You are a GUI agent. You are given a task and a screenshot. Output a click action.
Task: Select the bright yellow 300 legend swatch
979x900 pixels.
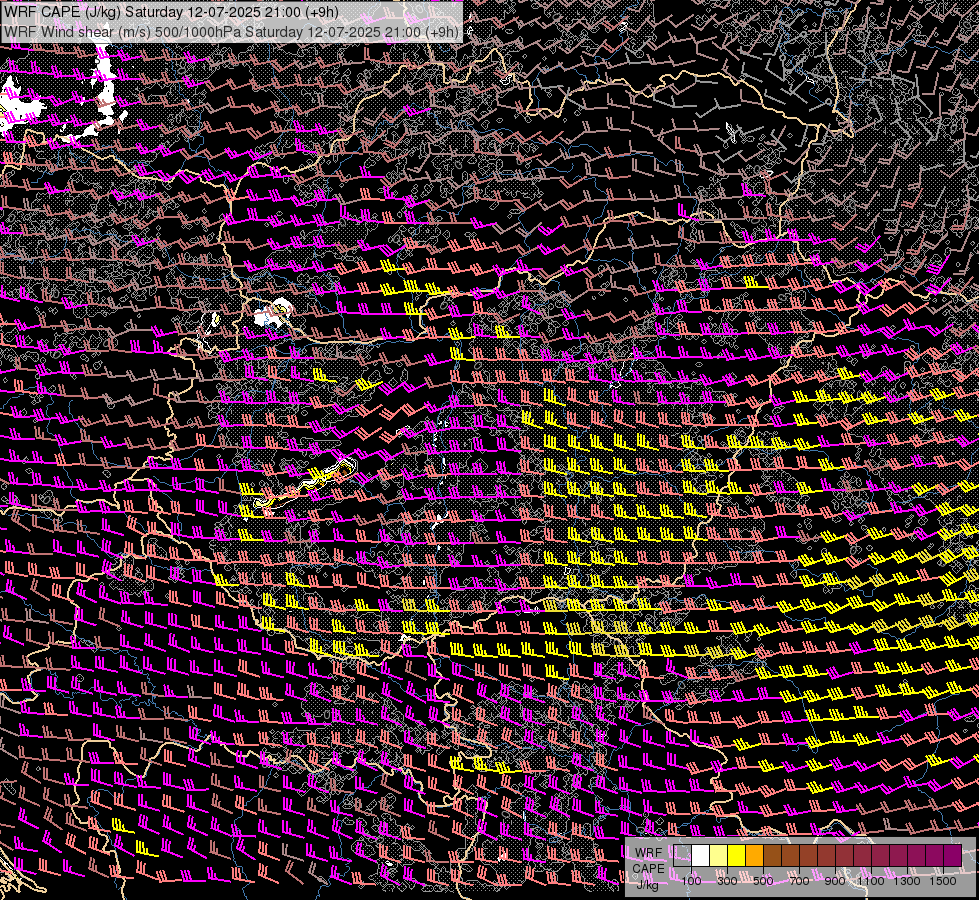(x=737, y=855)
